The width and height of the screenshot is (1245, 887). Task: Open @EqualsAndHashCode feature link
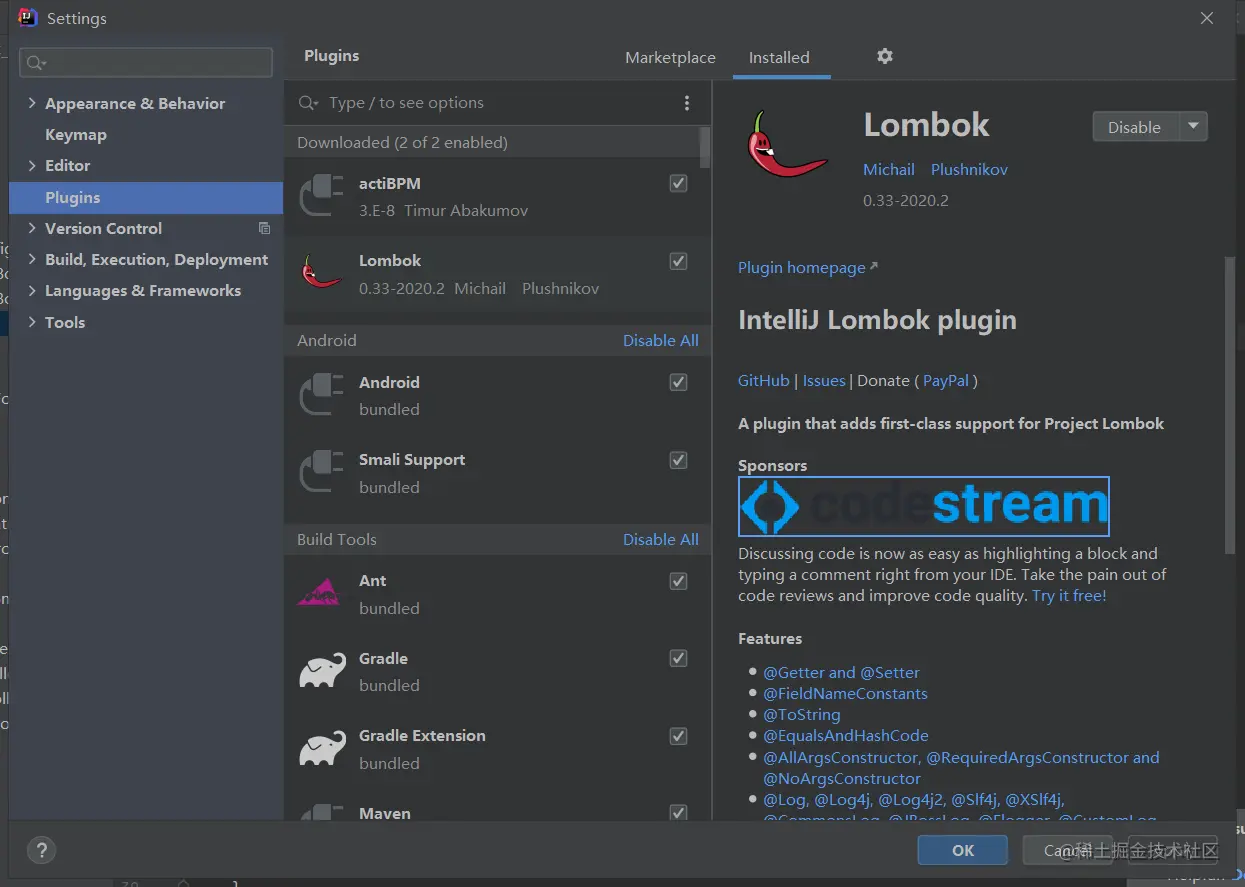pos(846,735)
